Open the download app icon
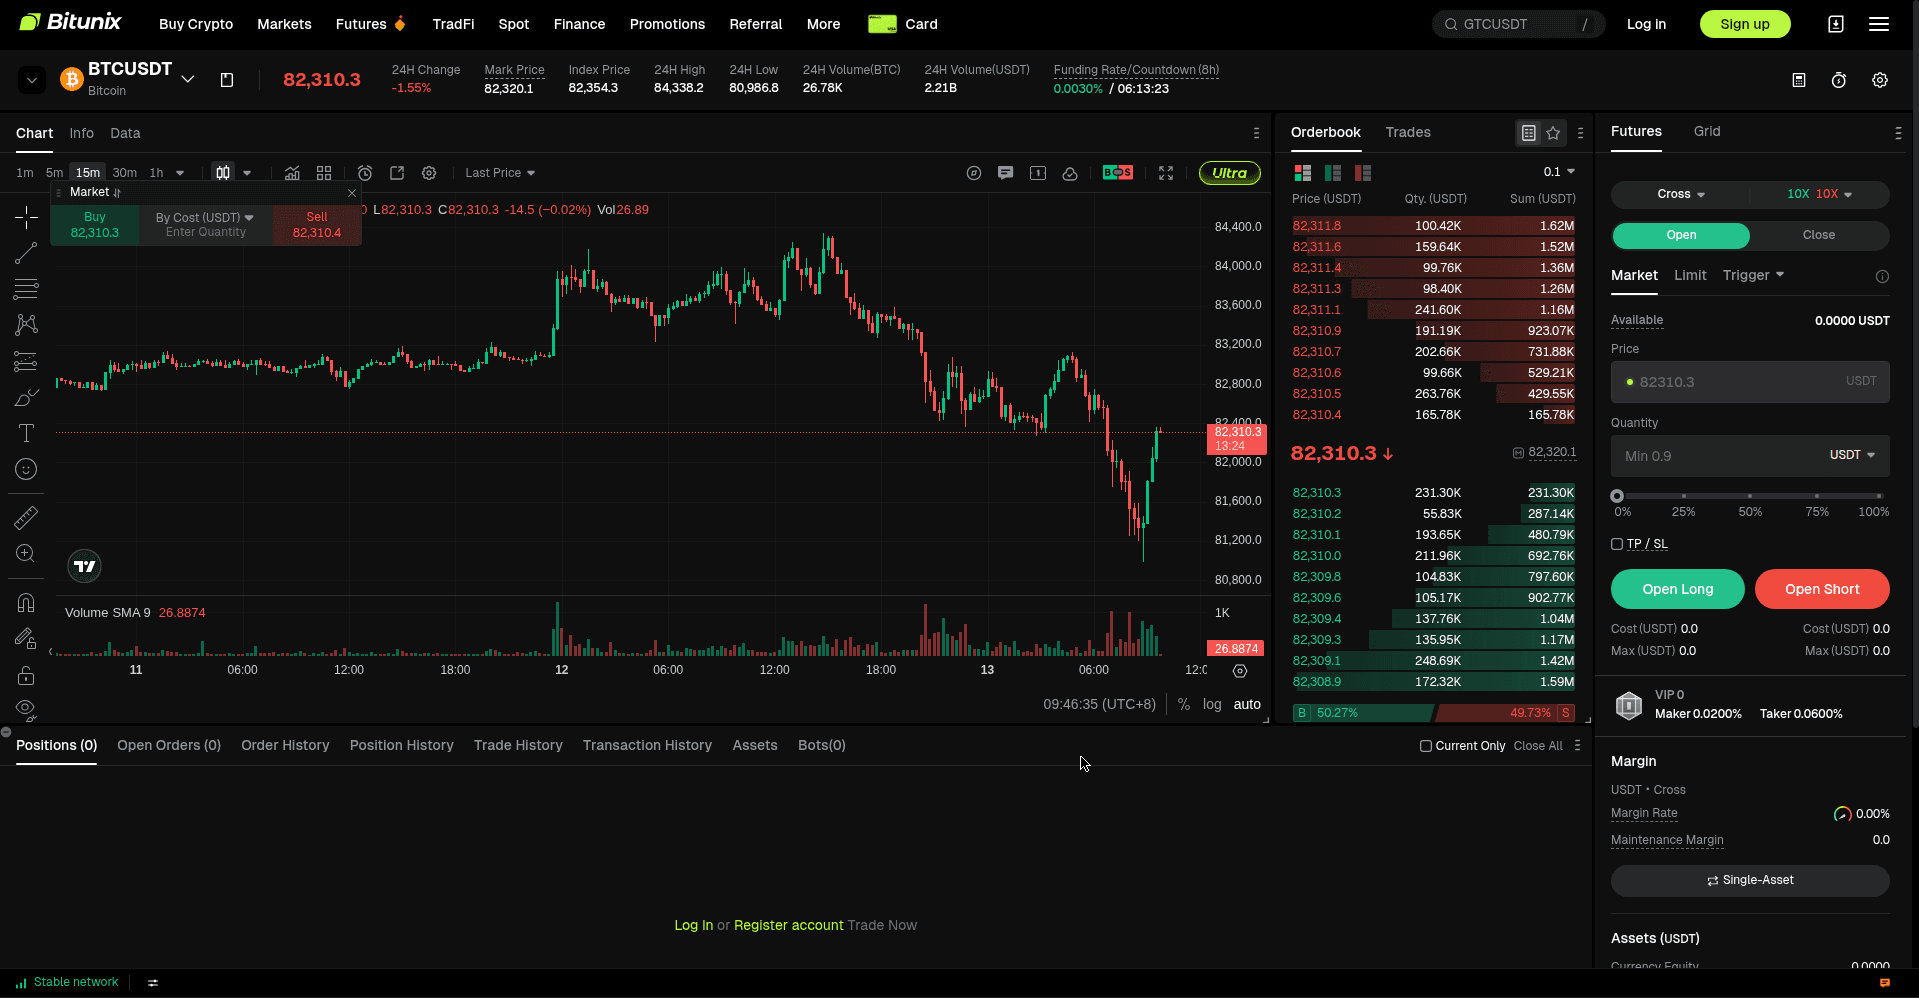Viewport: 1919px width, 998px height. point(1836,24)
